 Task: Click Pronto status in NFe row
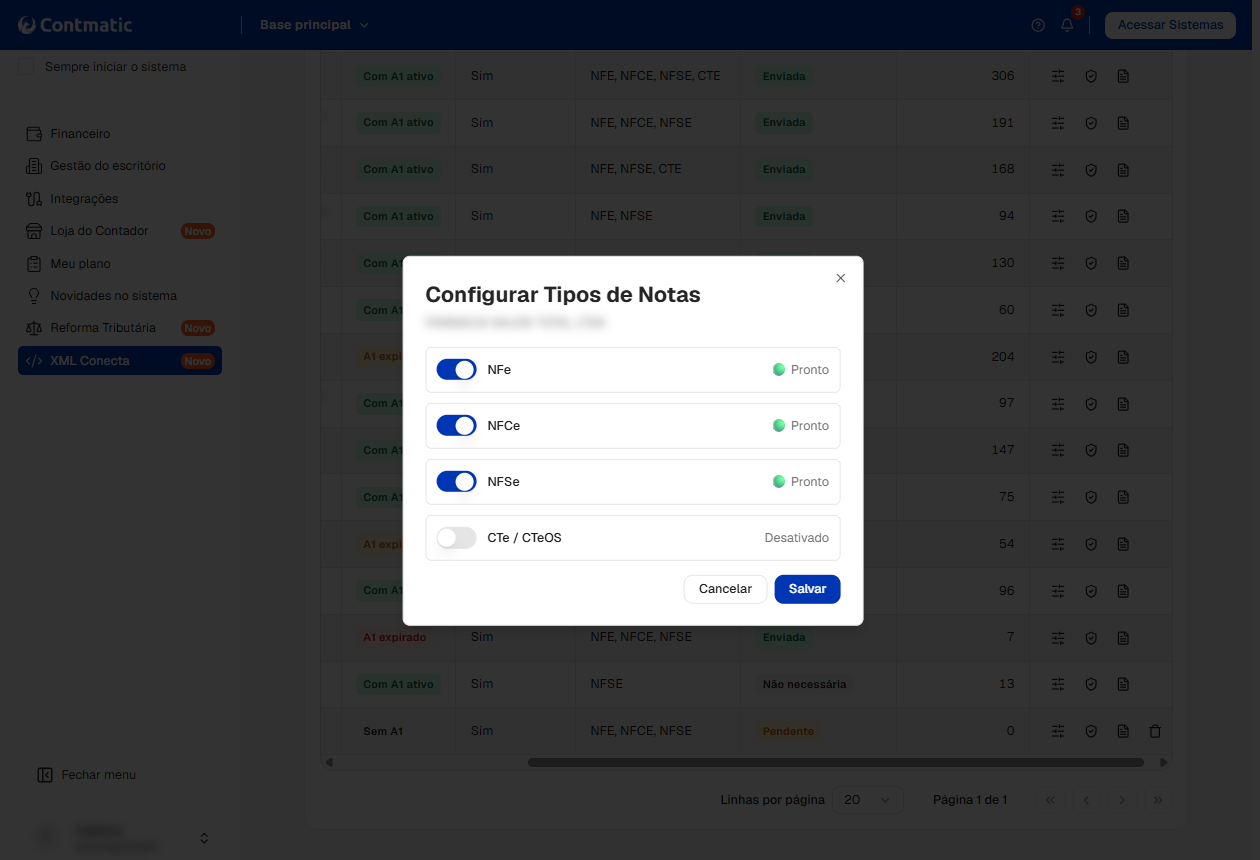pyautogui.click(x=801, y=370)
